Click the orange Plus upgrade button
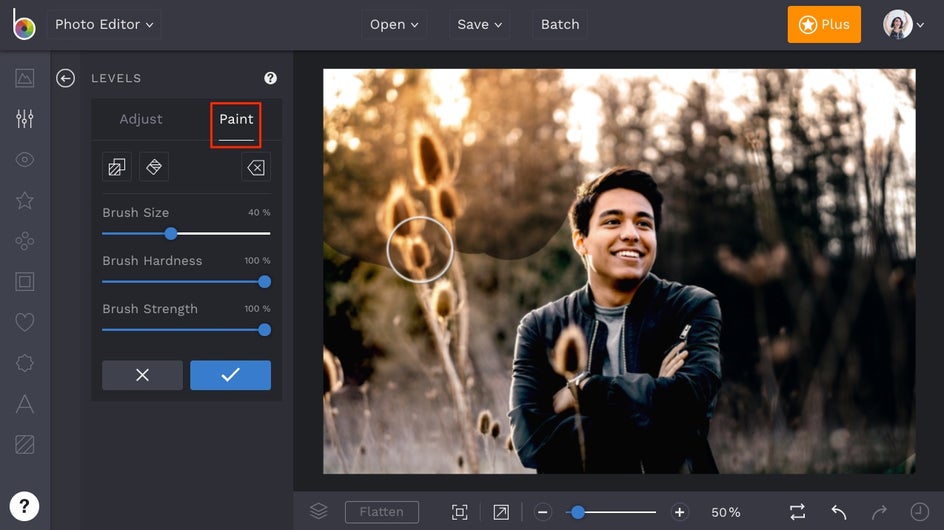 point(824,24)
